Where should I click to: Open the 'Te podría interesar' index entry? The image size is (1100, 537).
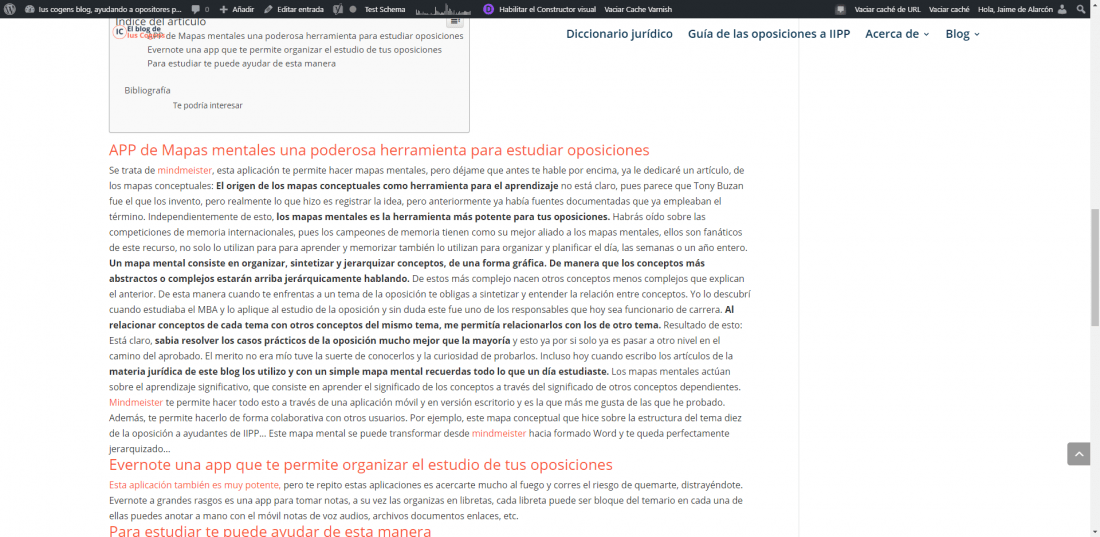point(208,105)
